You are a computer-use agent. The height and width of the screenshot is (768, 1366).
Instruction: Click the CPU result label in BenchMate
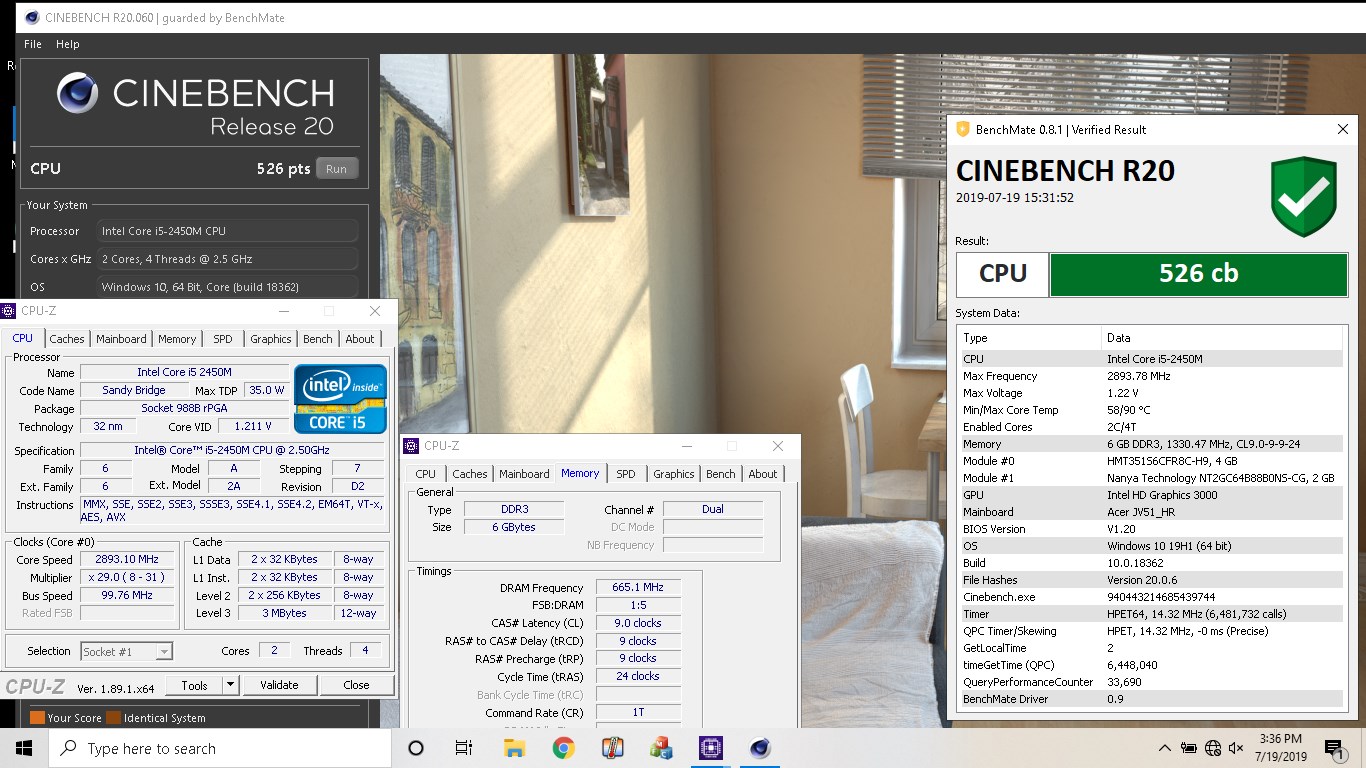tap(1003, 274)
